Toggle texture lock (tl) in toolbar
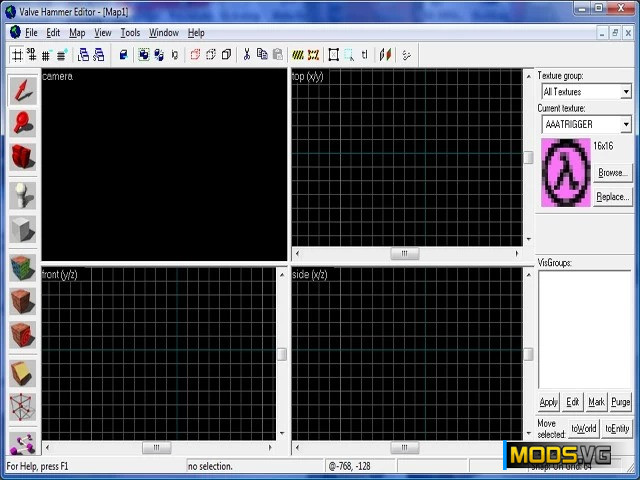640x480 pixels. [x=364, y=54]
